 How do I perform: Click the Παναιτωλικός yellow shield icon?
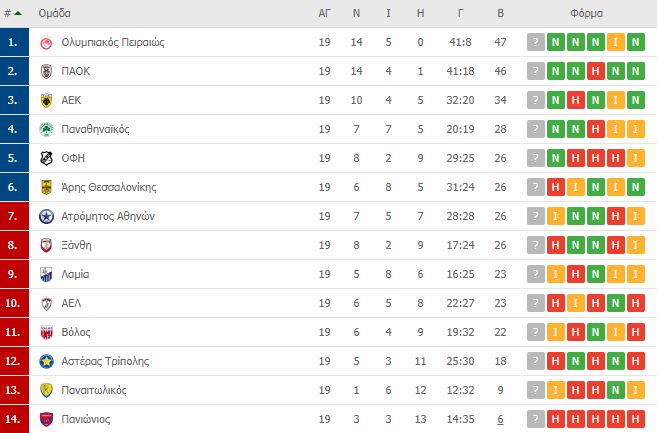coord(46,390)
